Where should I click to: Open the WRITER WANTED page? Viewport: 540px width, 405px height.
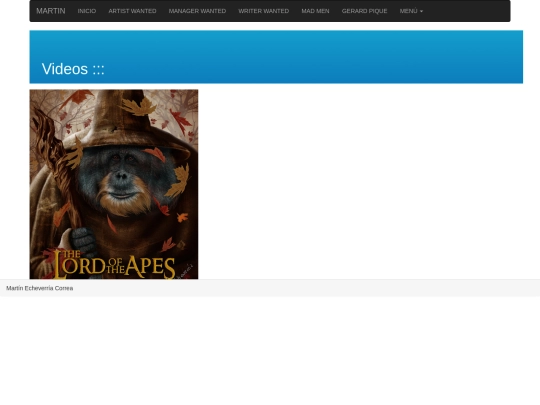264,11
